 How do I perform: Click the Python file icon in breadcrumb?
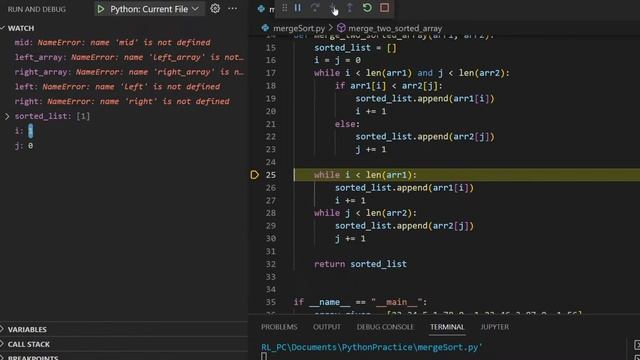click(265, 28)
